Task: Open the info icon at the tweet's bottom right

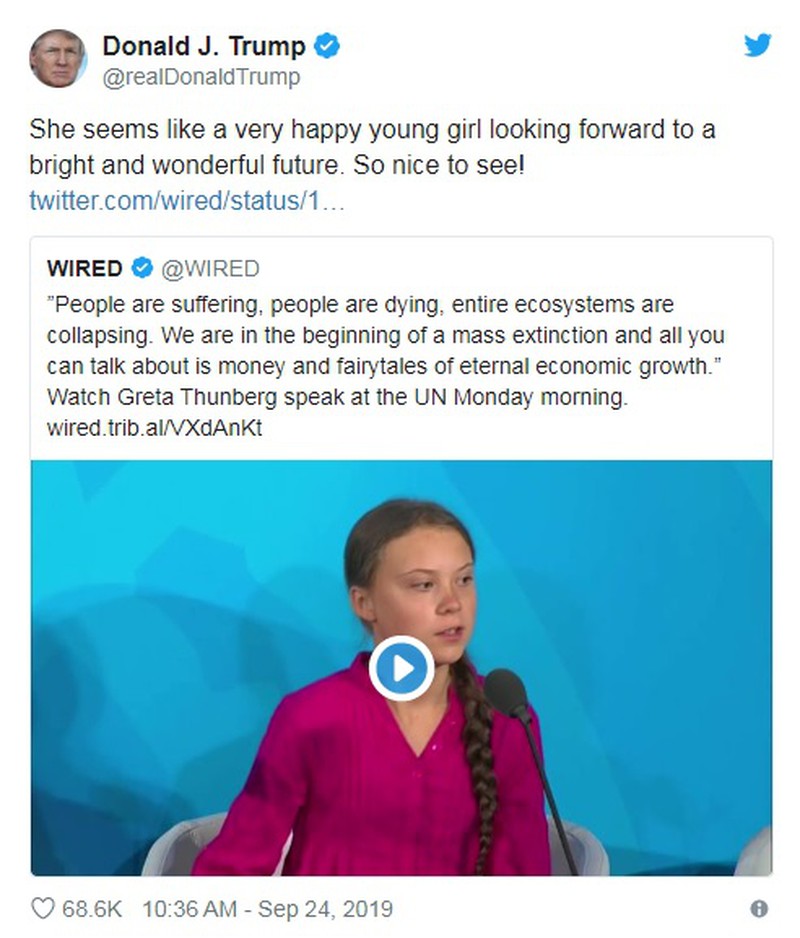Action: click(x=759, y=908)
